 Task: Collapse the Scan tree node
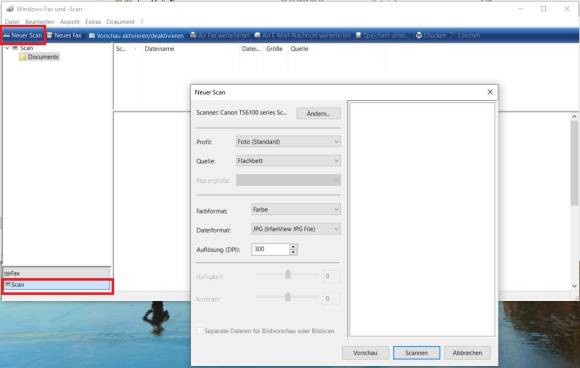pyautogui.click(x=7, y=48)
